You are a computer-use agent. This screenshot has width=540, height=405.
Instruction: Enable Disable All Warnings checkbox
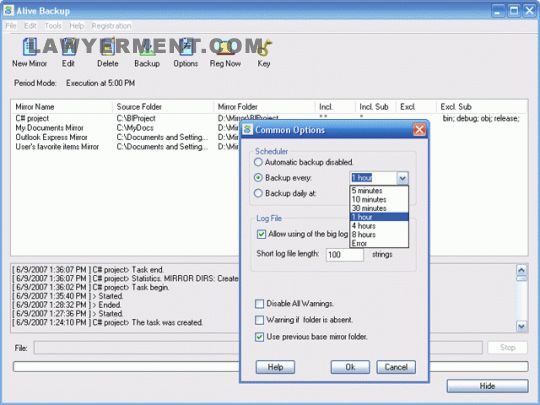(x=259, y=304)
